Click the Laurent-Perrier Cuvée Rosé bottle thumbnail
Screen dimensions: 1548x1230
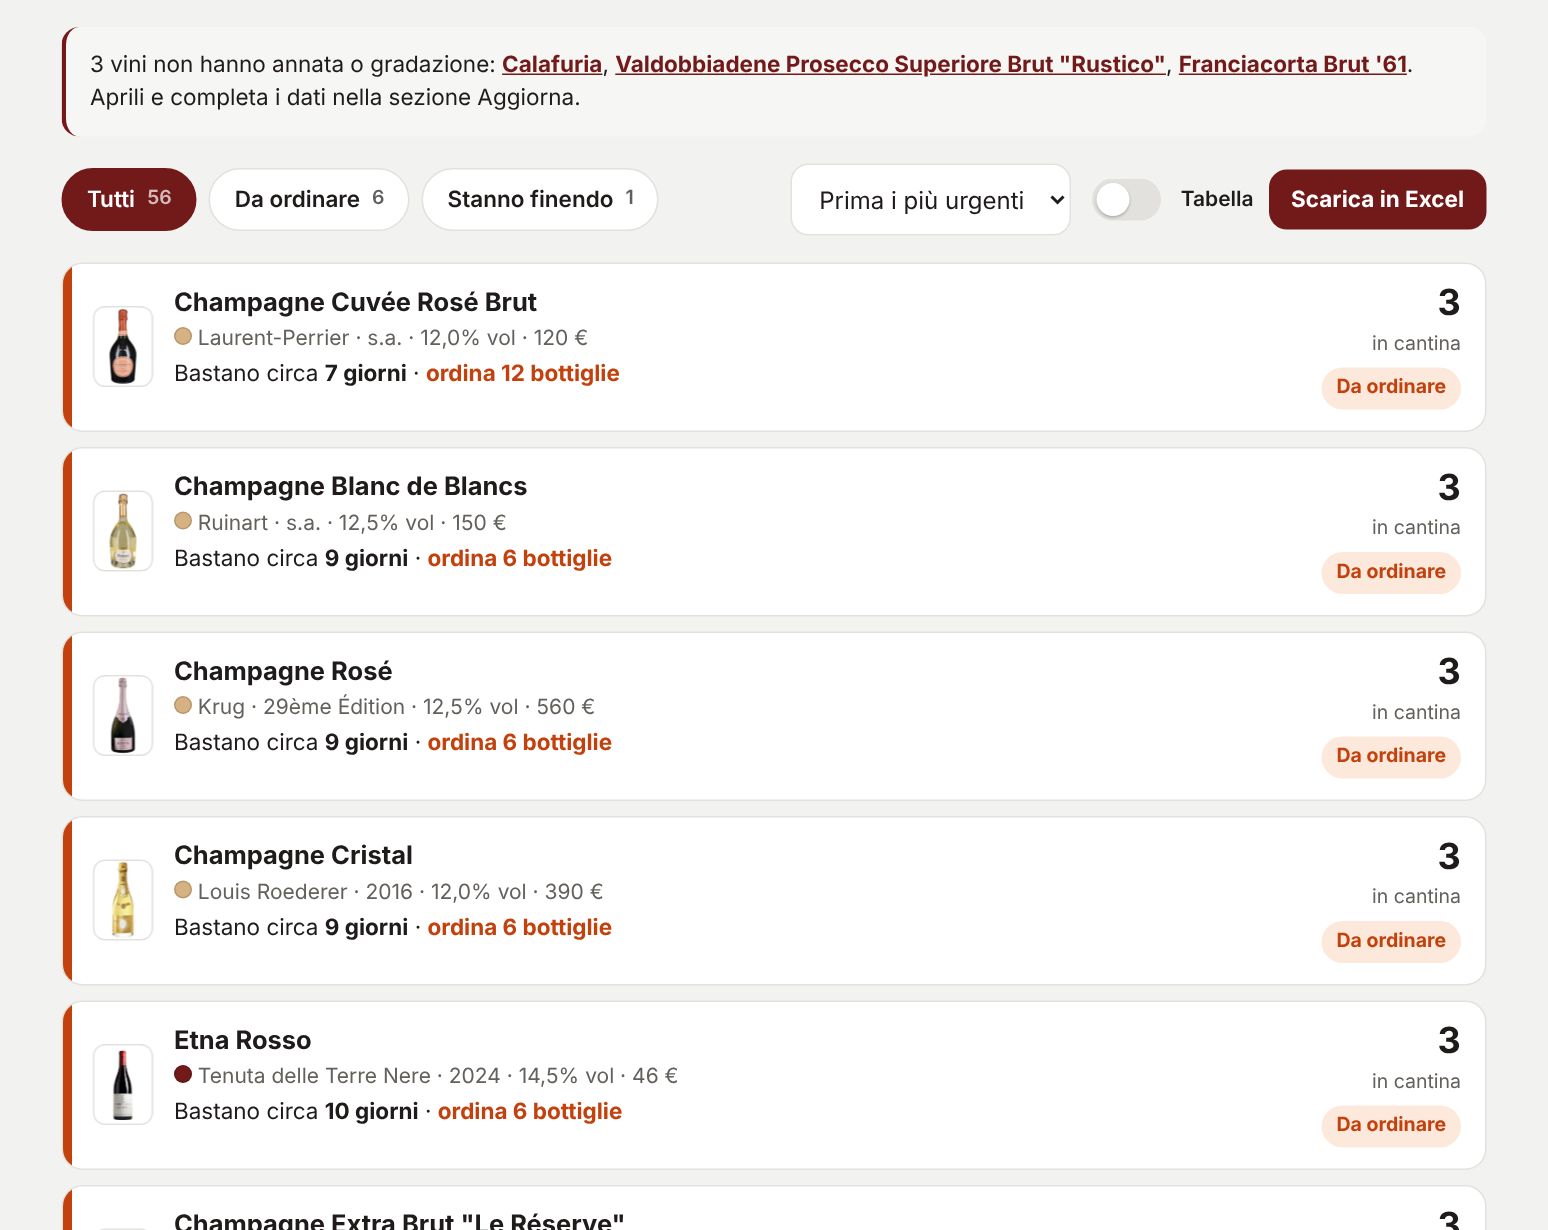point(123,346)
